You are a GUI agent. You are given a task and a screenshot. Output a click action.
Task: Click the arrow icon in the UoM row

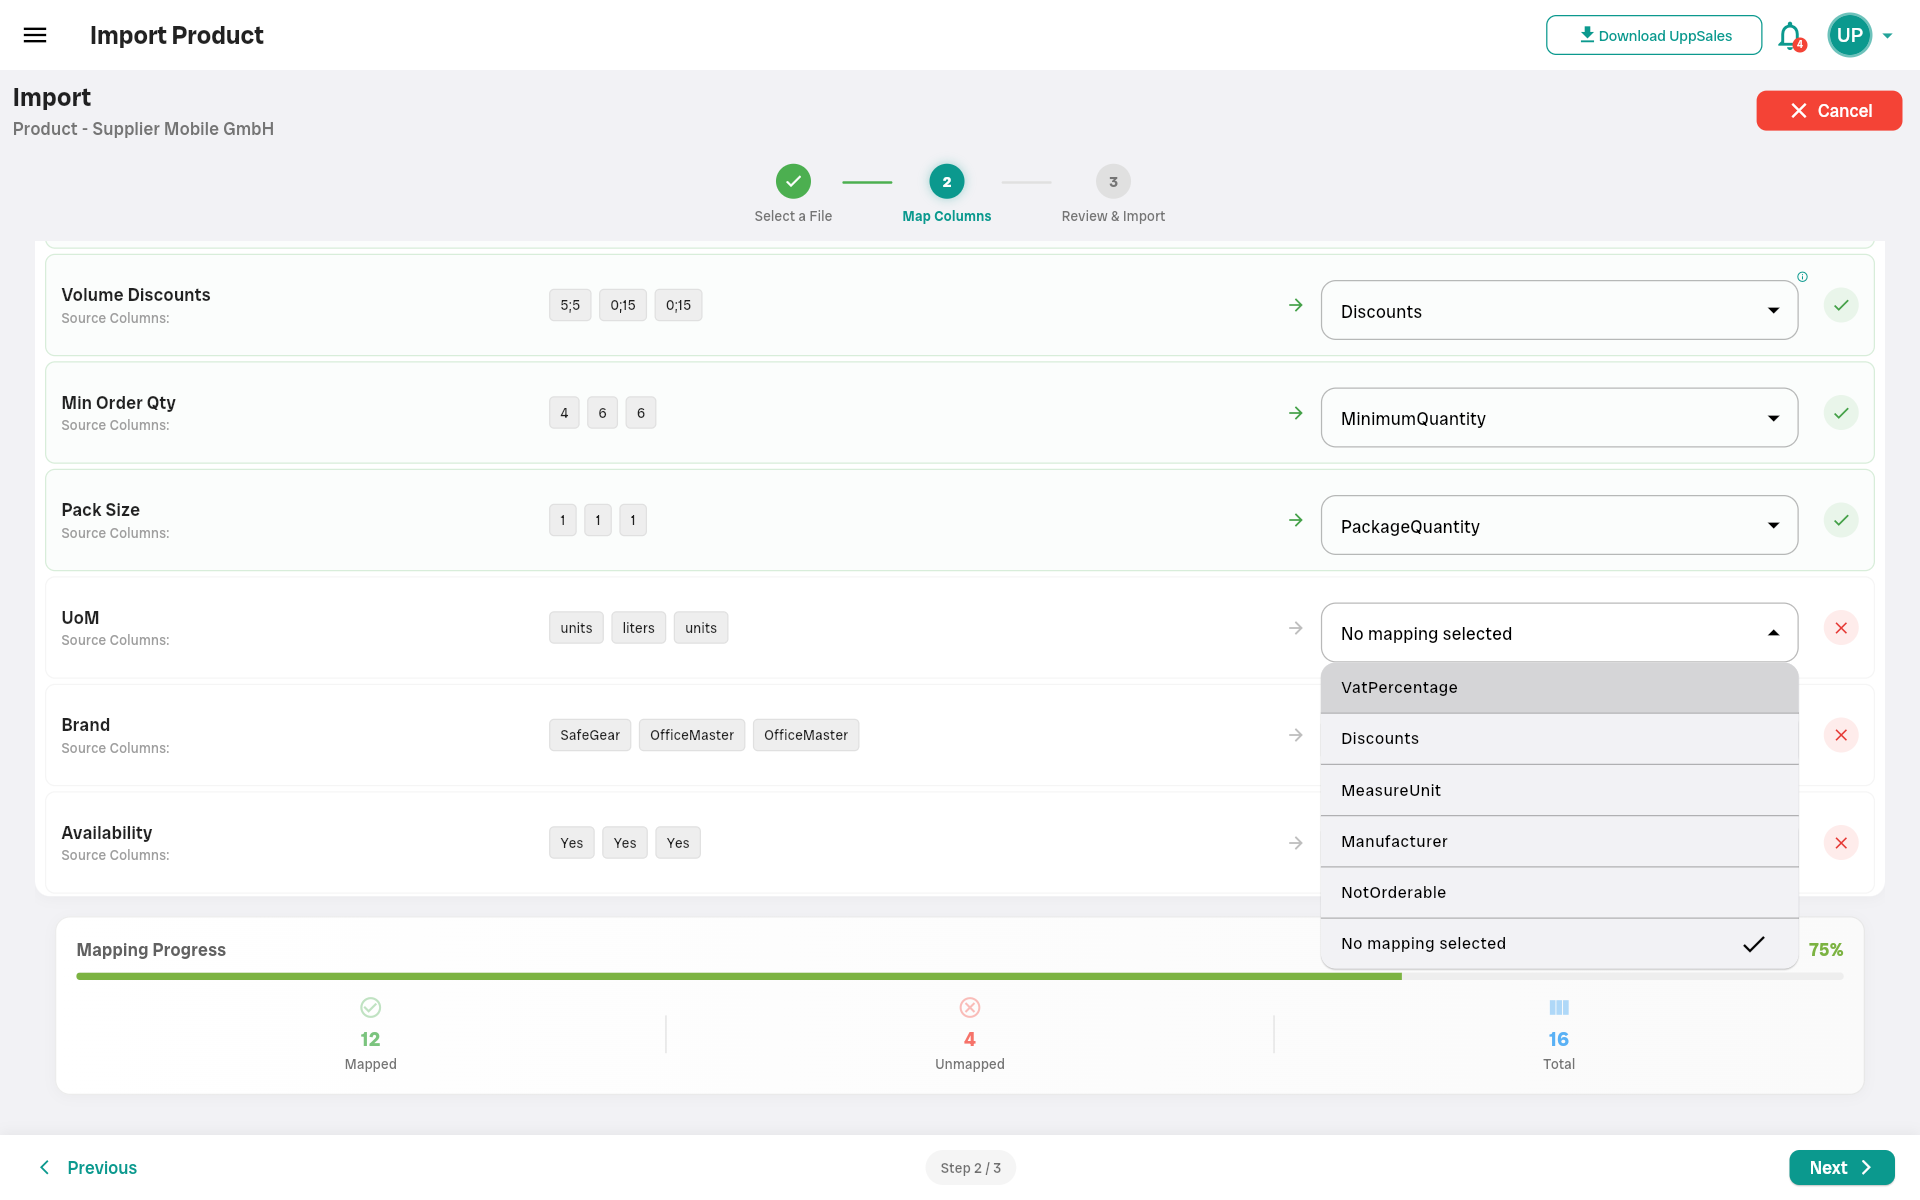coord(1295,628)
